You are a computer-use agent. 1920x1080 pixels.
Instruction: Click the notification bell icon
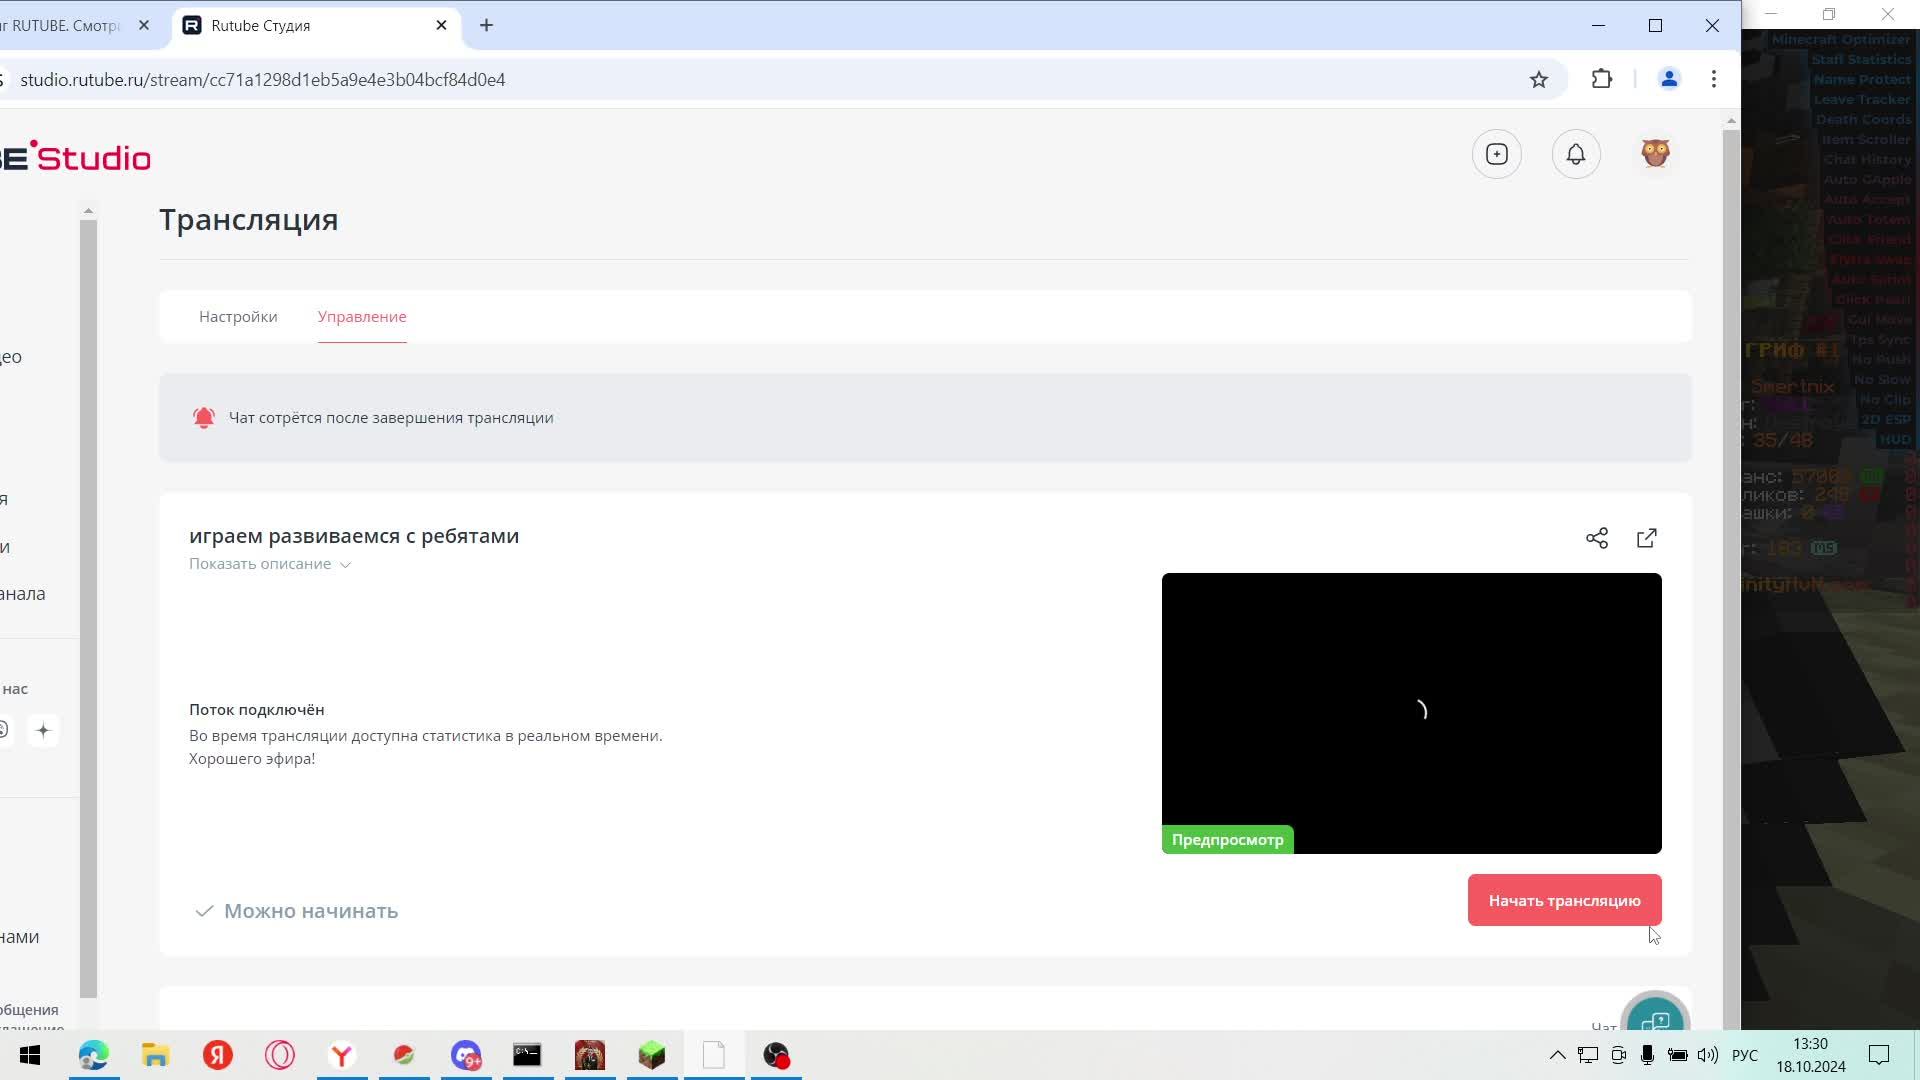point(1578,154)
